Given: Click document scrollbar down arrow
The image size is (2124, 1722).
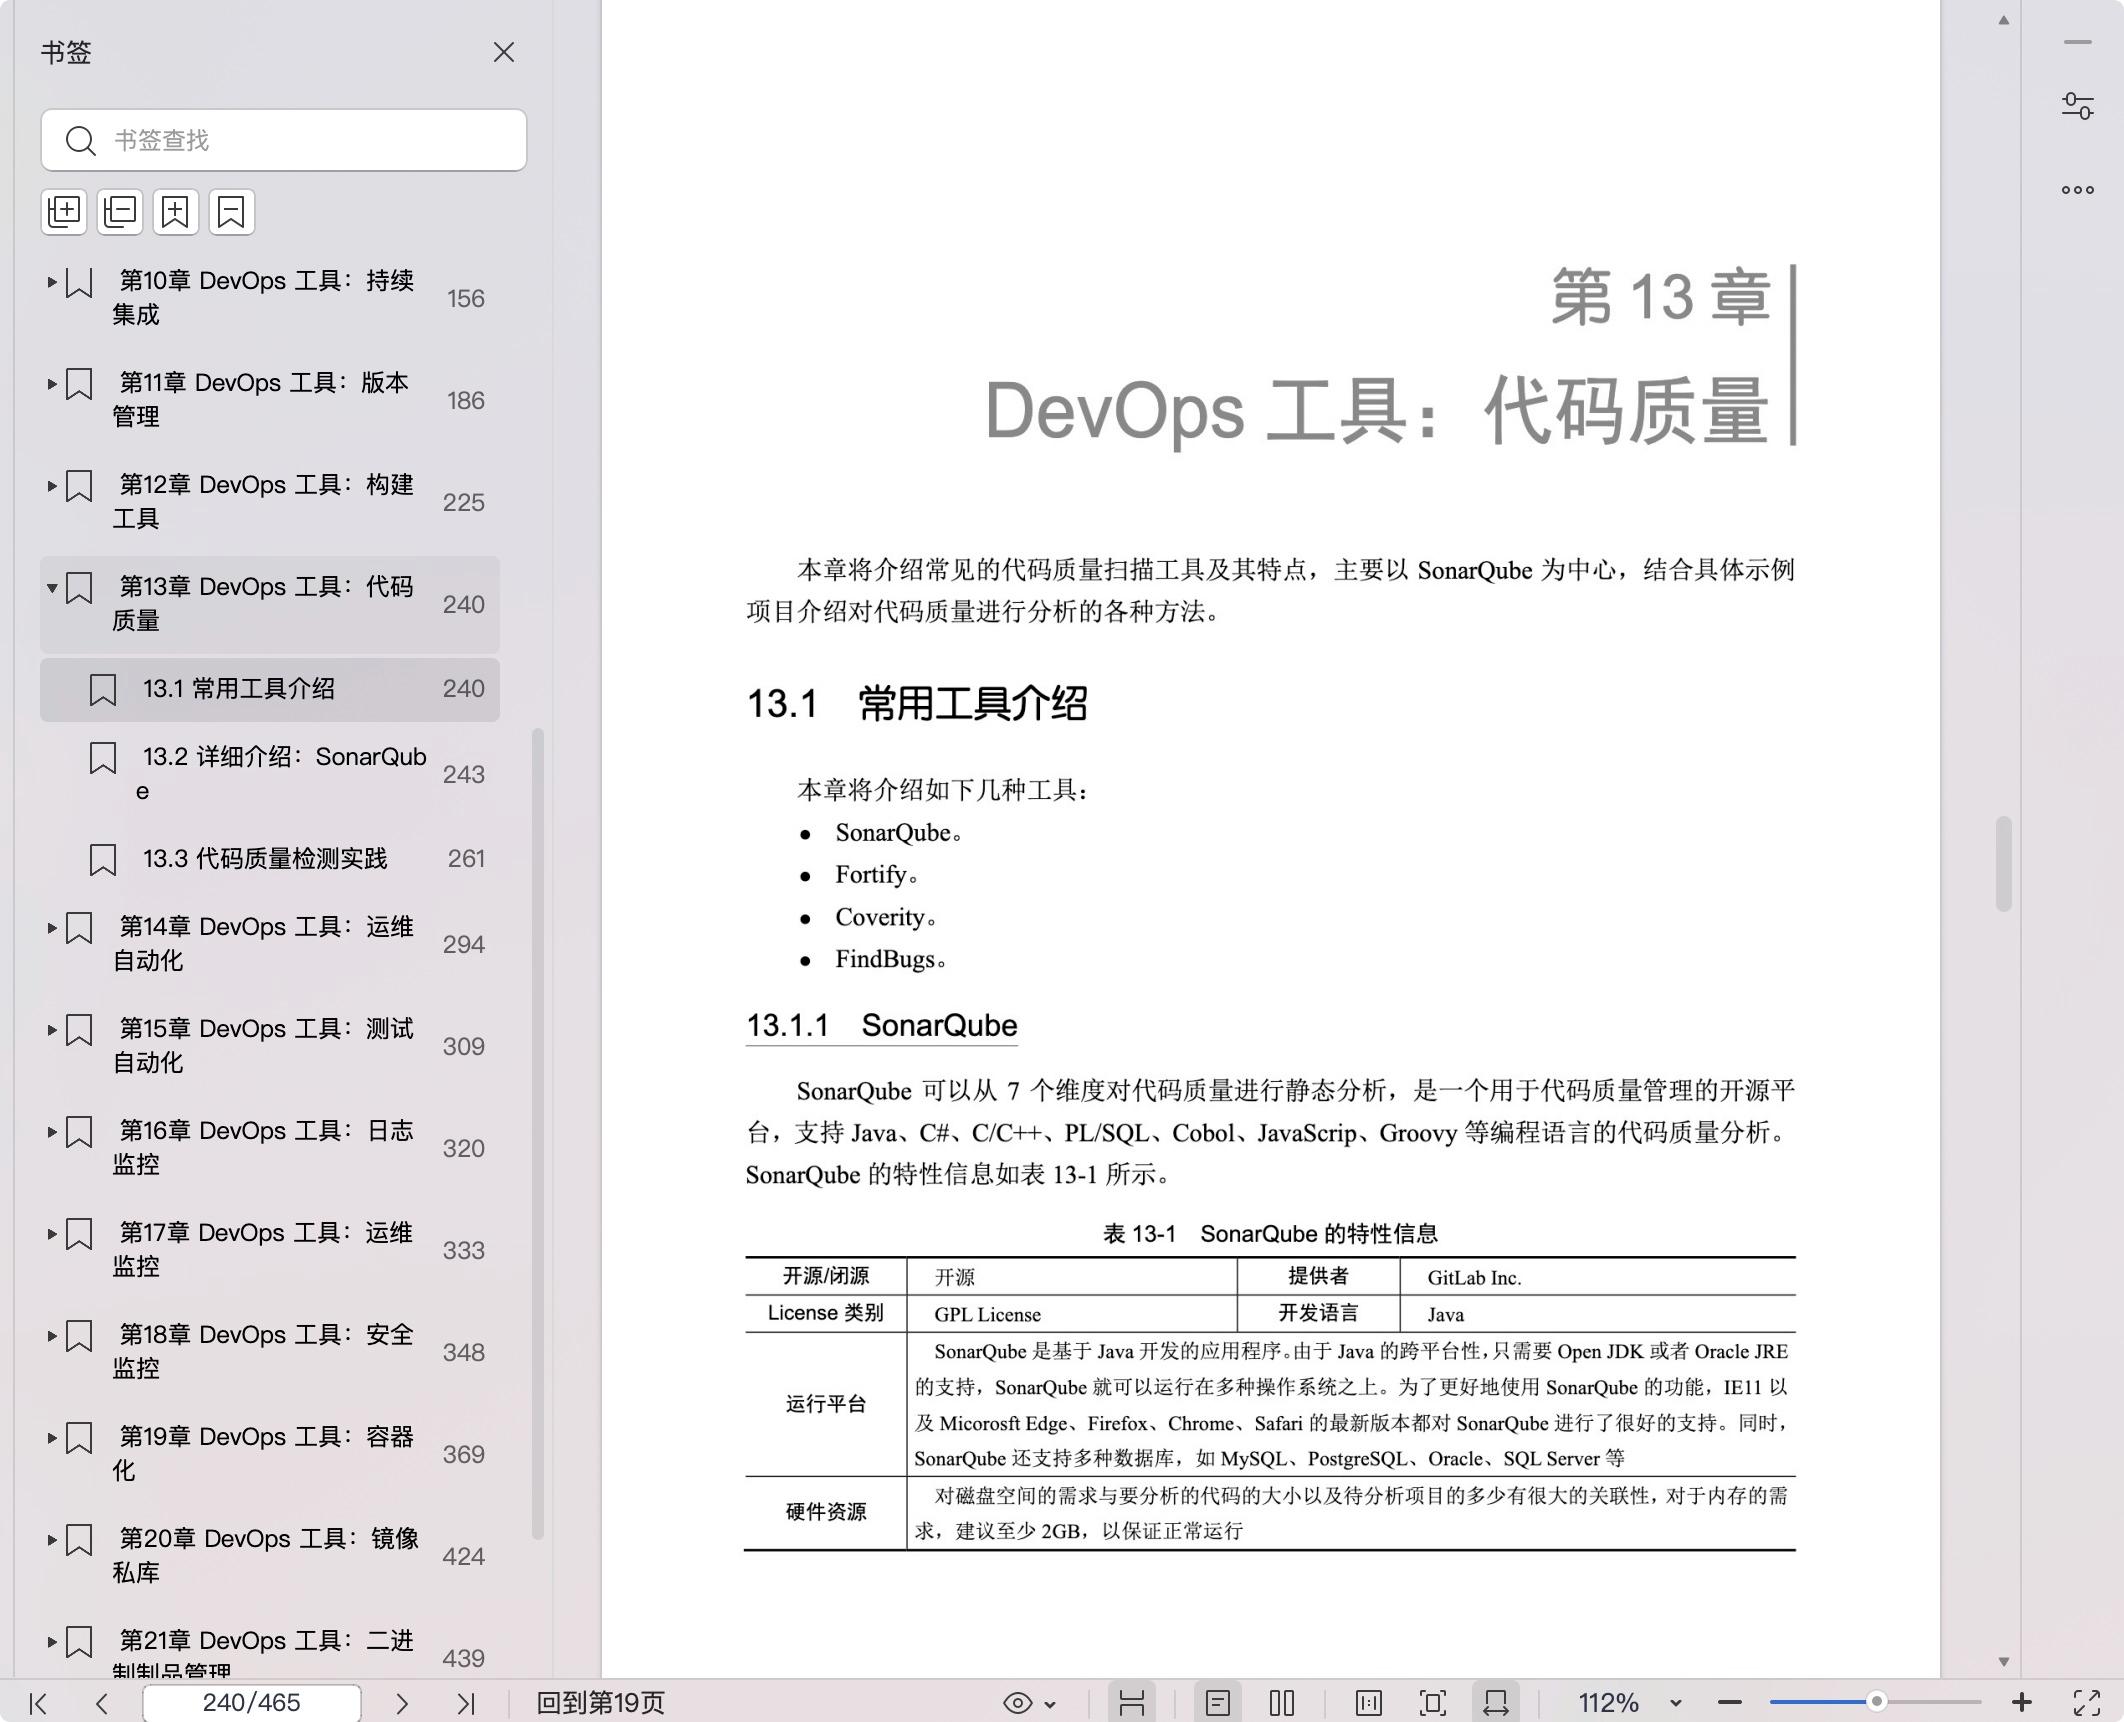Looking at the screenshot, I should 2004,1661.
